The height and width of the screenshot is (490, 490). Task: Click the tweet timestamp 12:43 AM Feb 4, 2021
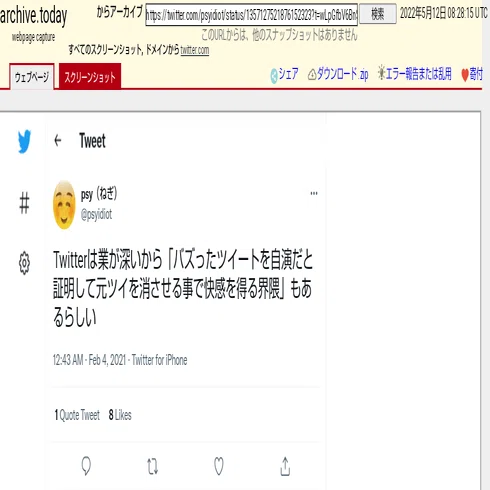pyautogui.click(x=89, y=360)
